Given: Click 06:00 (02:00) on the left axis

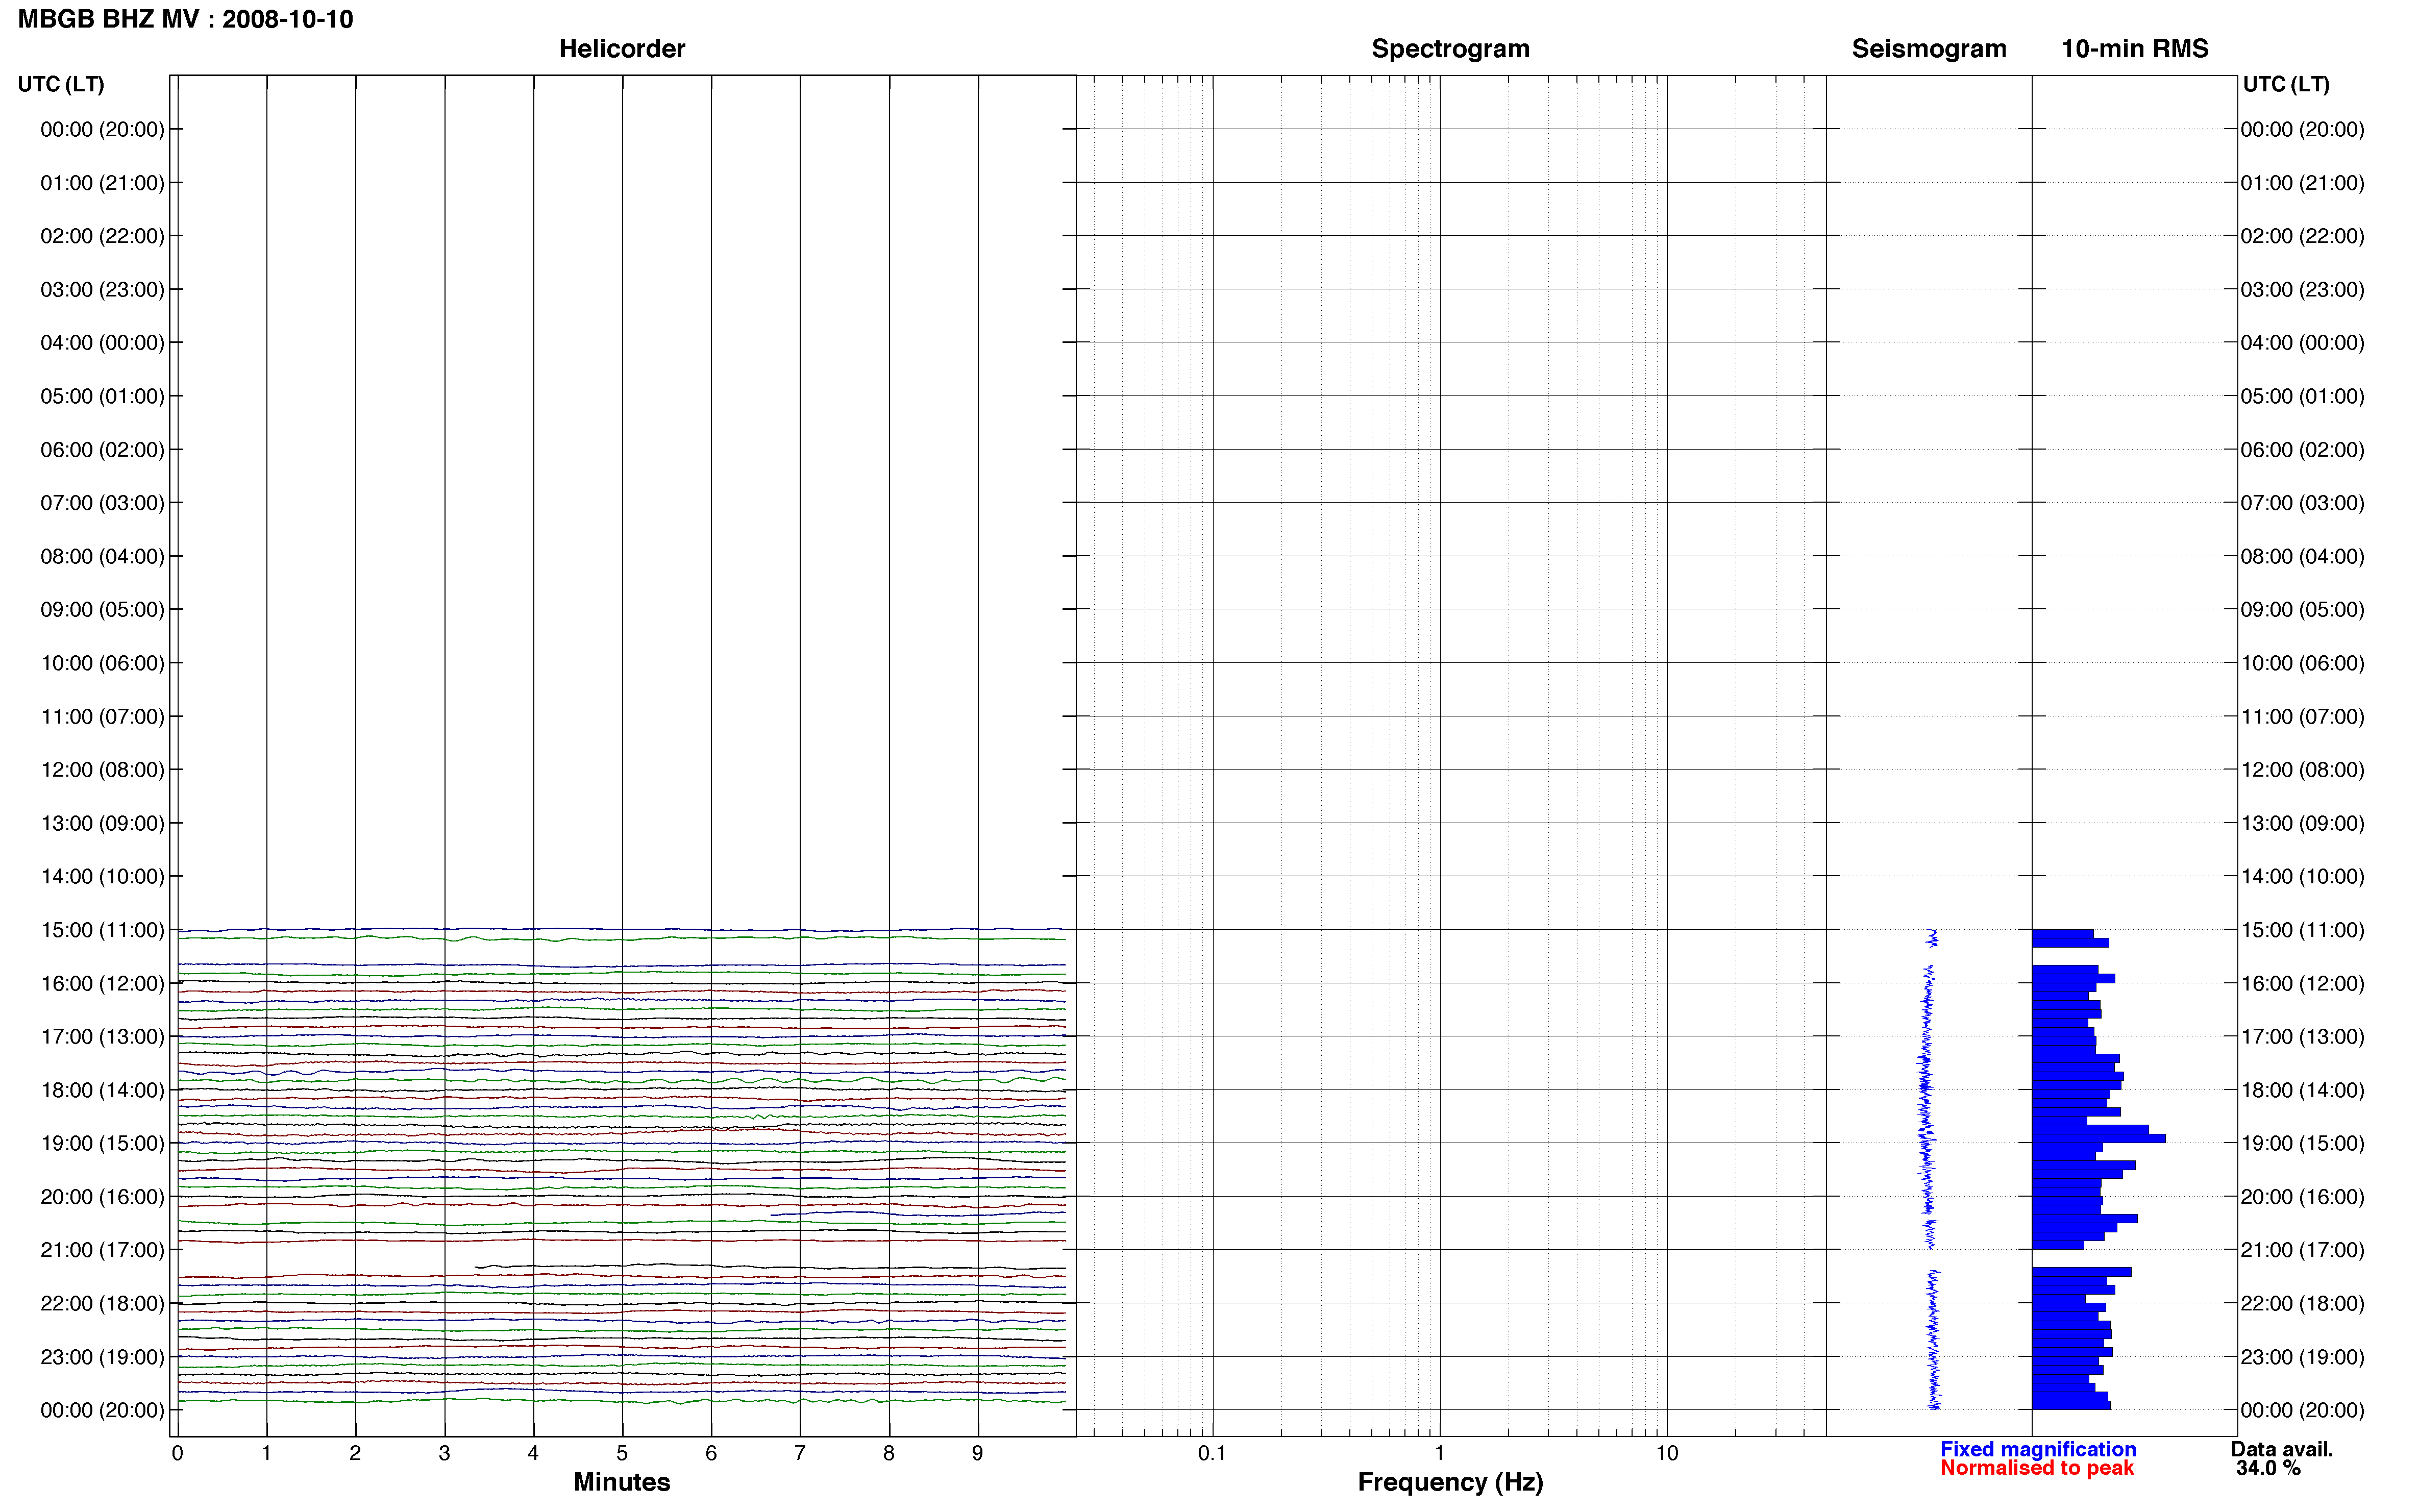Looking at the screenshot, I should (102, 450).
